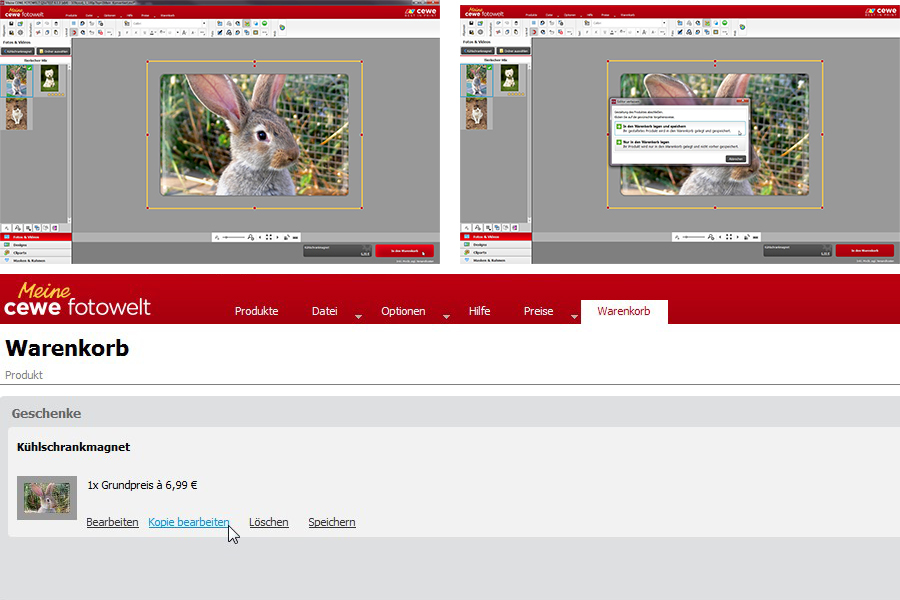Expand the Optionen dropdown arrow in large menu bar
Screen dimensions: 900x600
[446, 316]
